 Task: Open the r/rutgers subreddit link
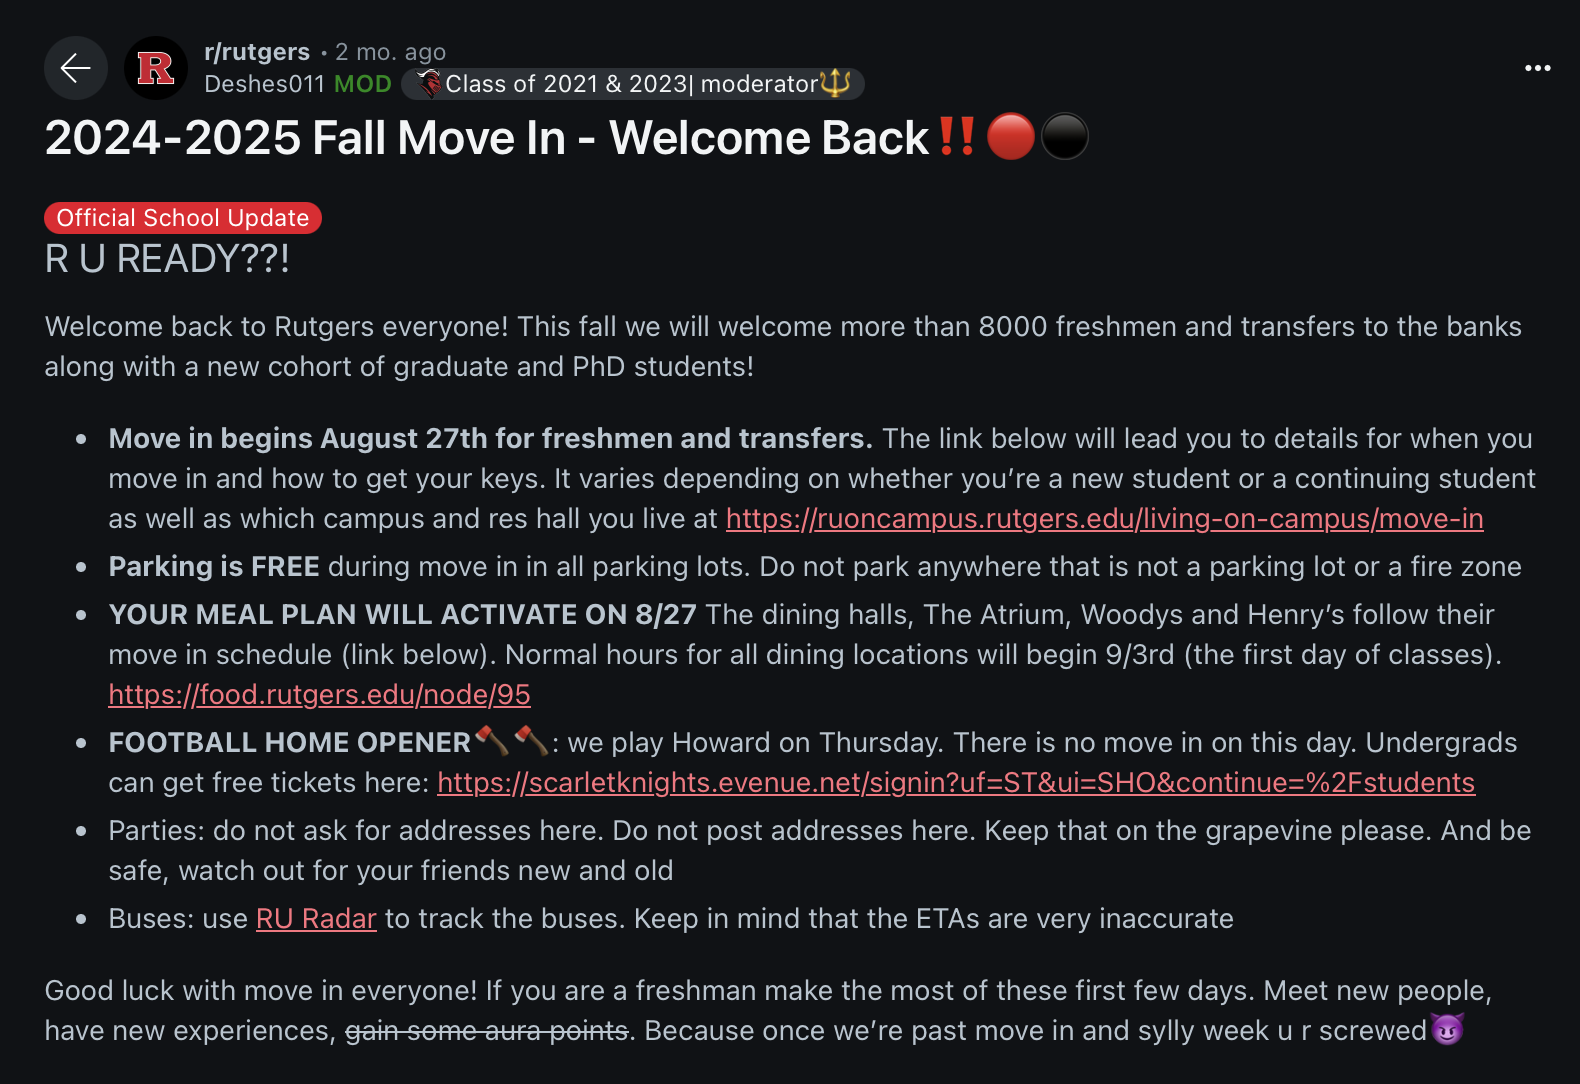click(257, 52)
